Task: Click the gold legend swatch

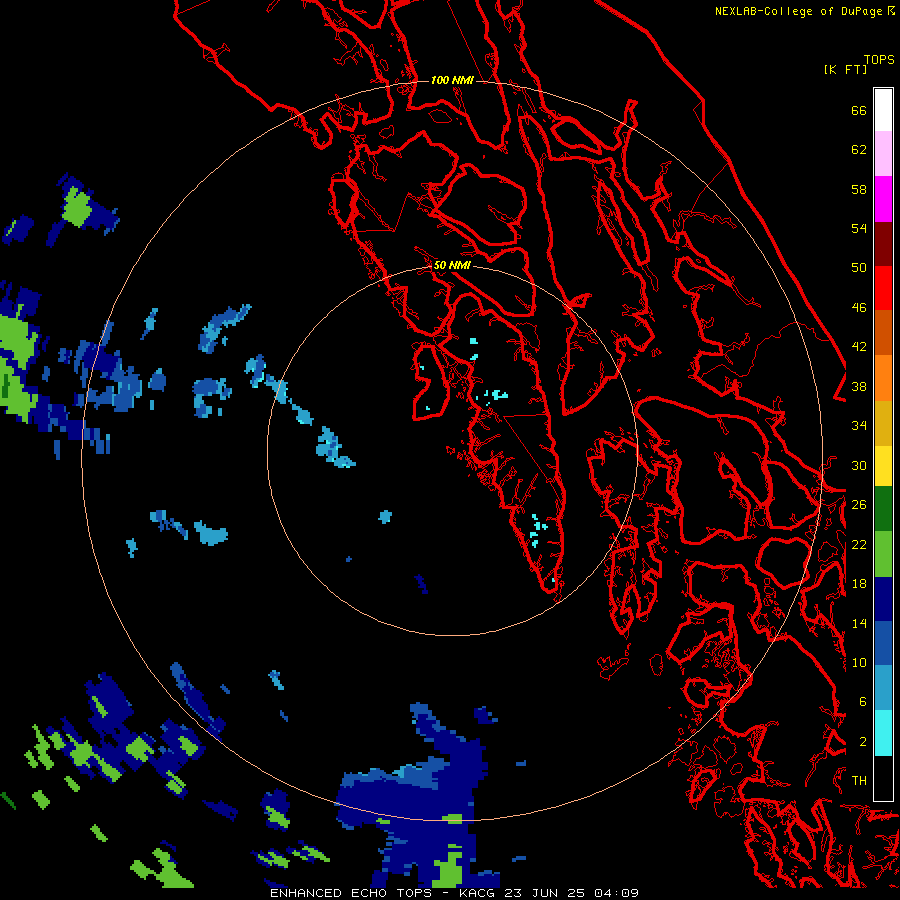Action: coord(883,423)
